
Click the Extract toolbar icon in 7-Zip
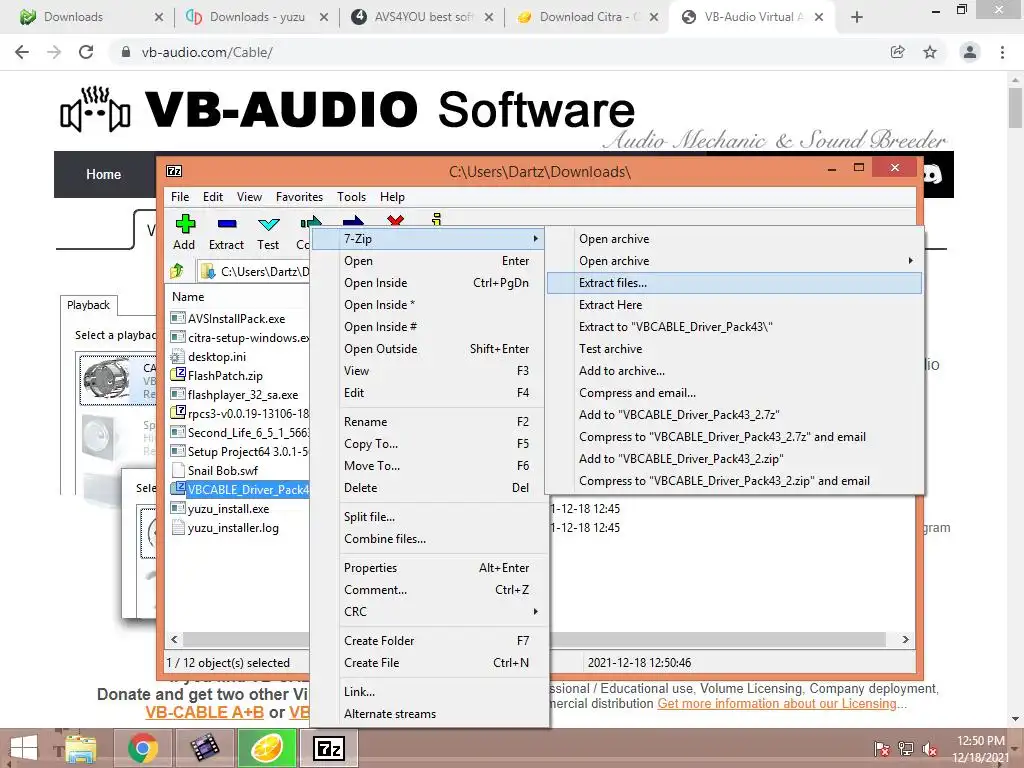pos(226,232)
